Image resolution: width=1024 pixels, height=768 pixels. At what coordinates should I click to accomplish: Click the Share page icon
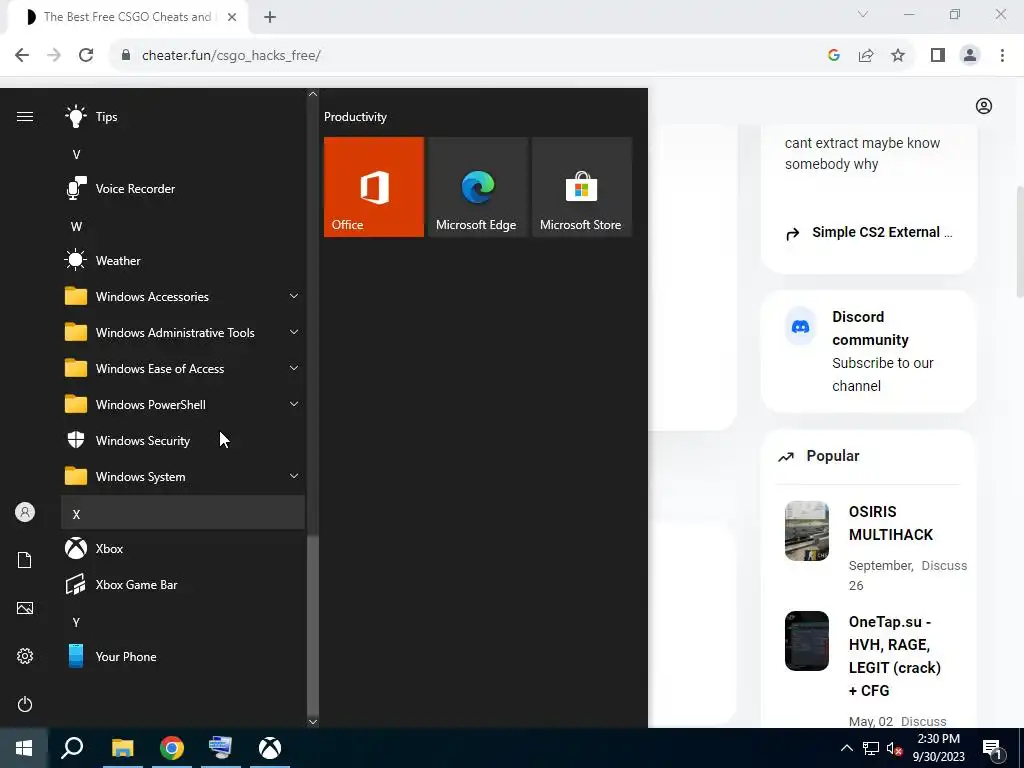pos(866,56)
